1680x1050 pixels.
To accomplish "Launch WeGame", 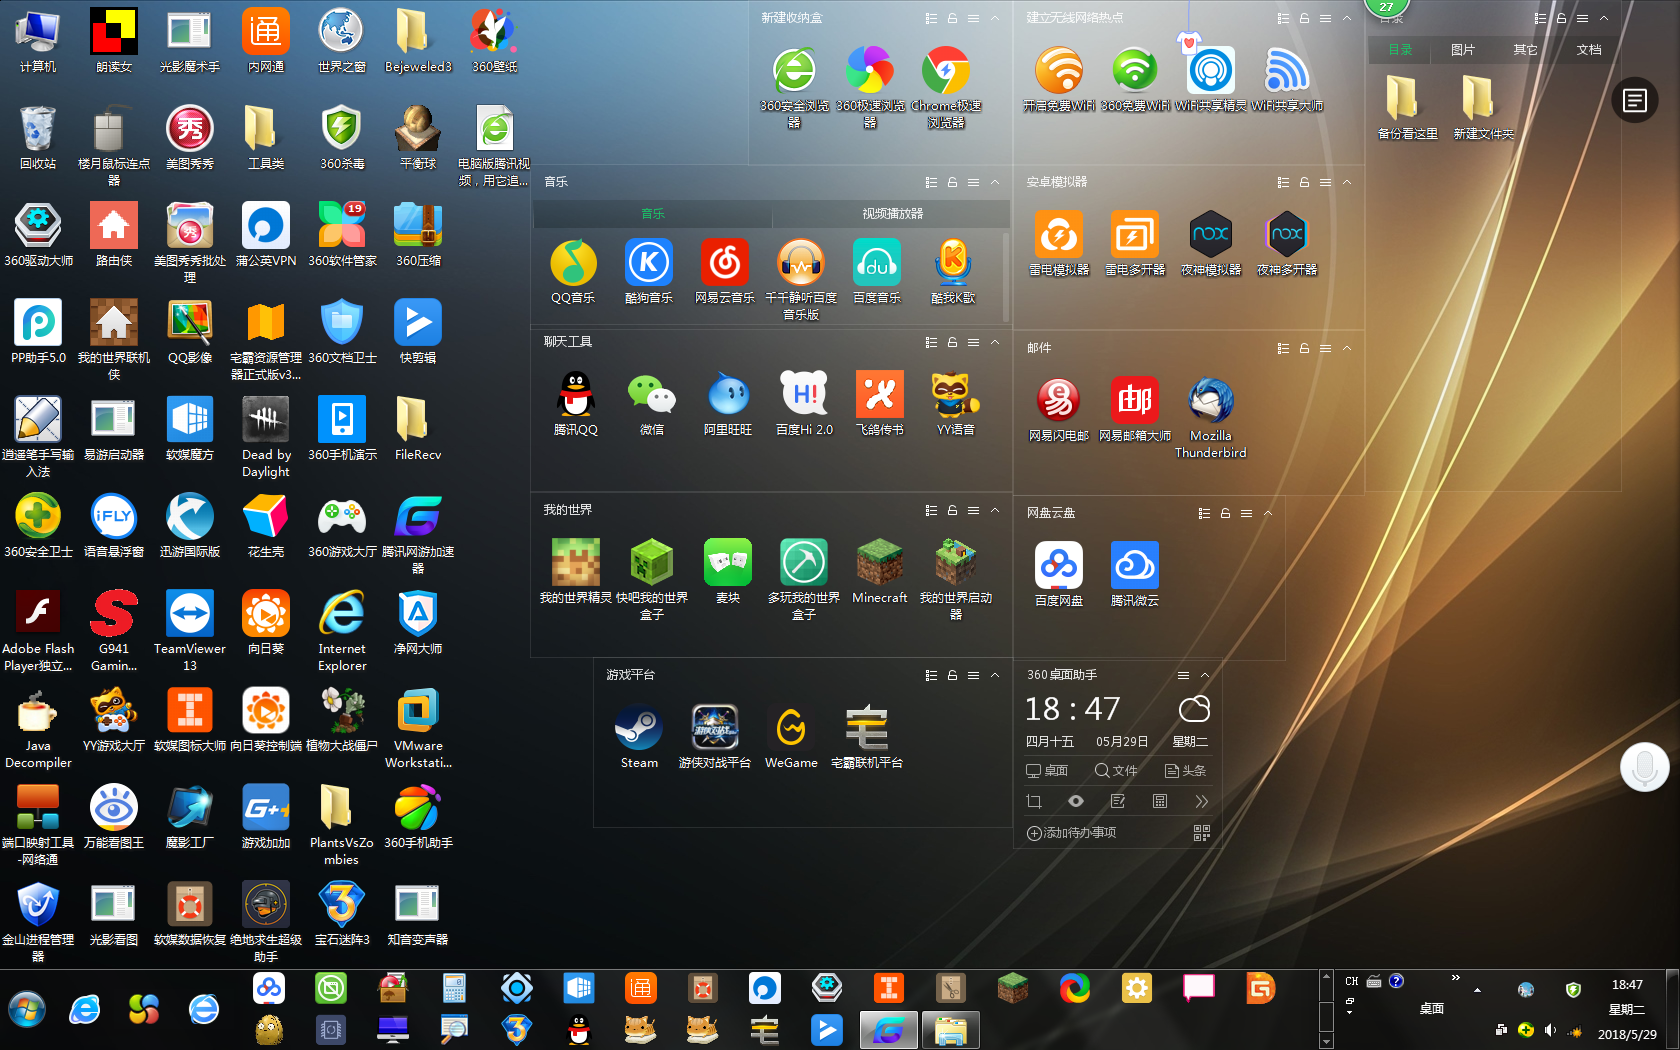I will pos(791,727).
